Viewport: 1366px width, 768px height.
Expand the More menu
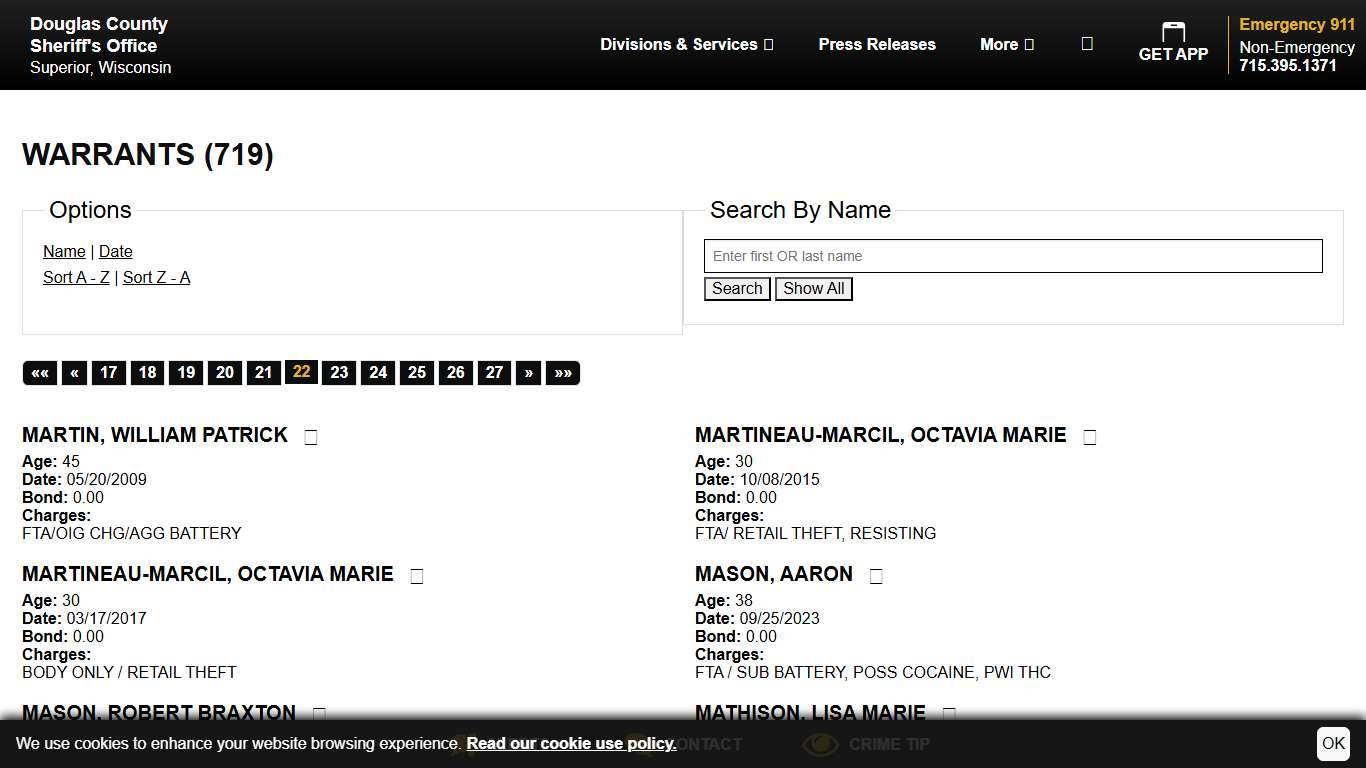coord(1006,44)
